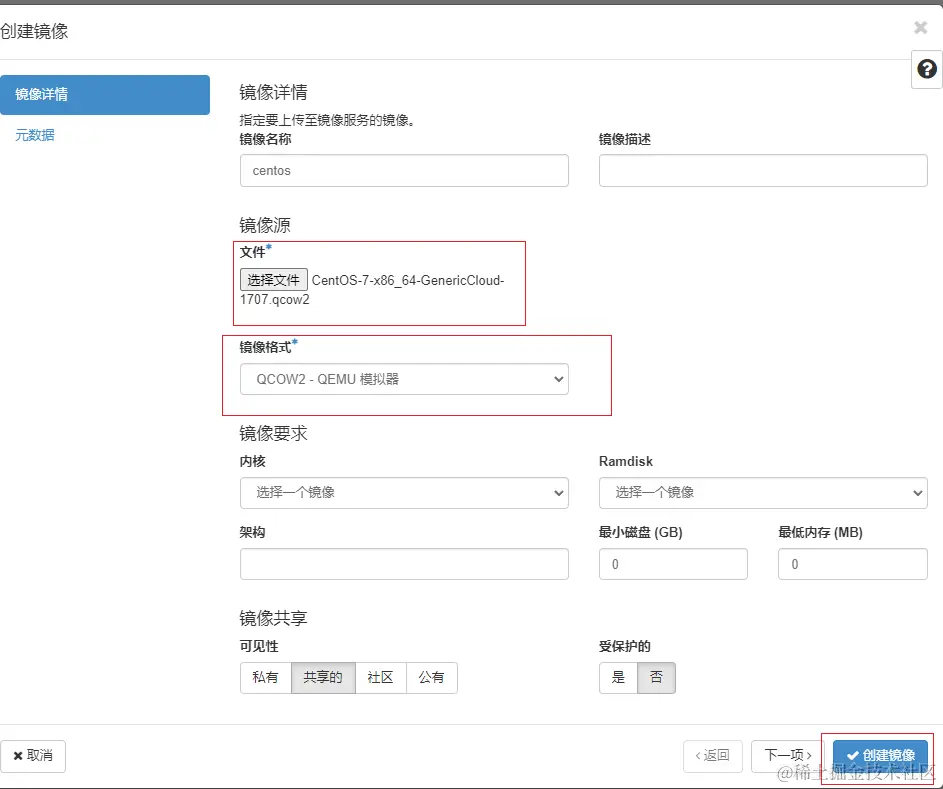This screenshot has width=943, height=789.
Task: Focus the 镜像描述 input field
Action: point(763,171)
